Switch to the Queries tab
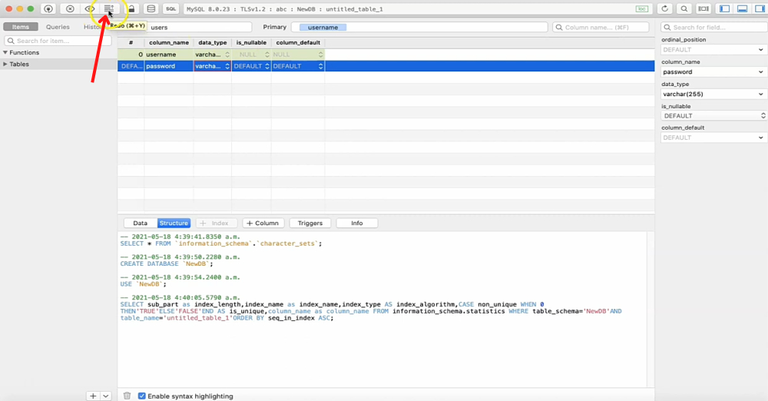The height and width of the screenshot is (401, 768). click(x=57, y=27)
